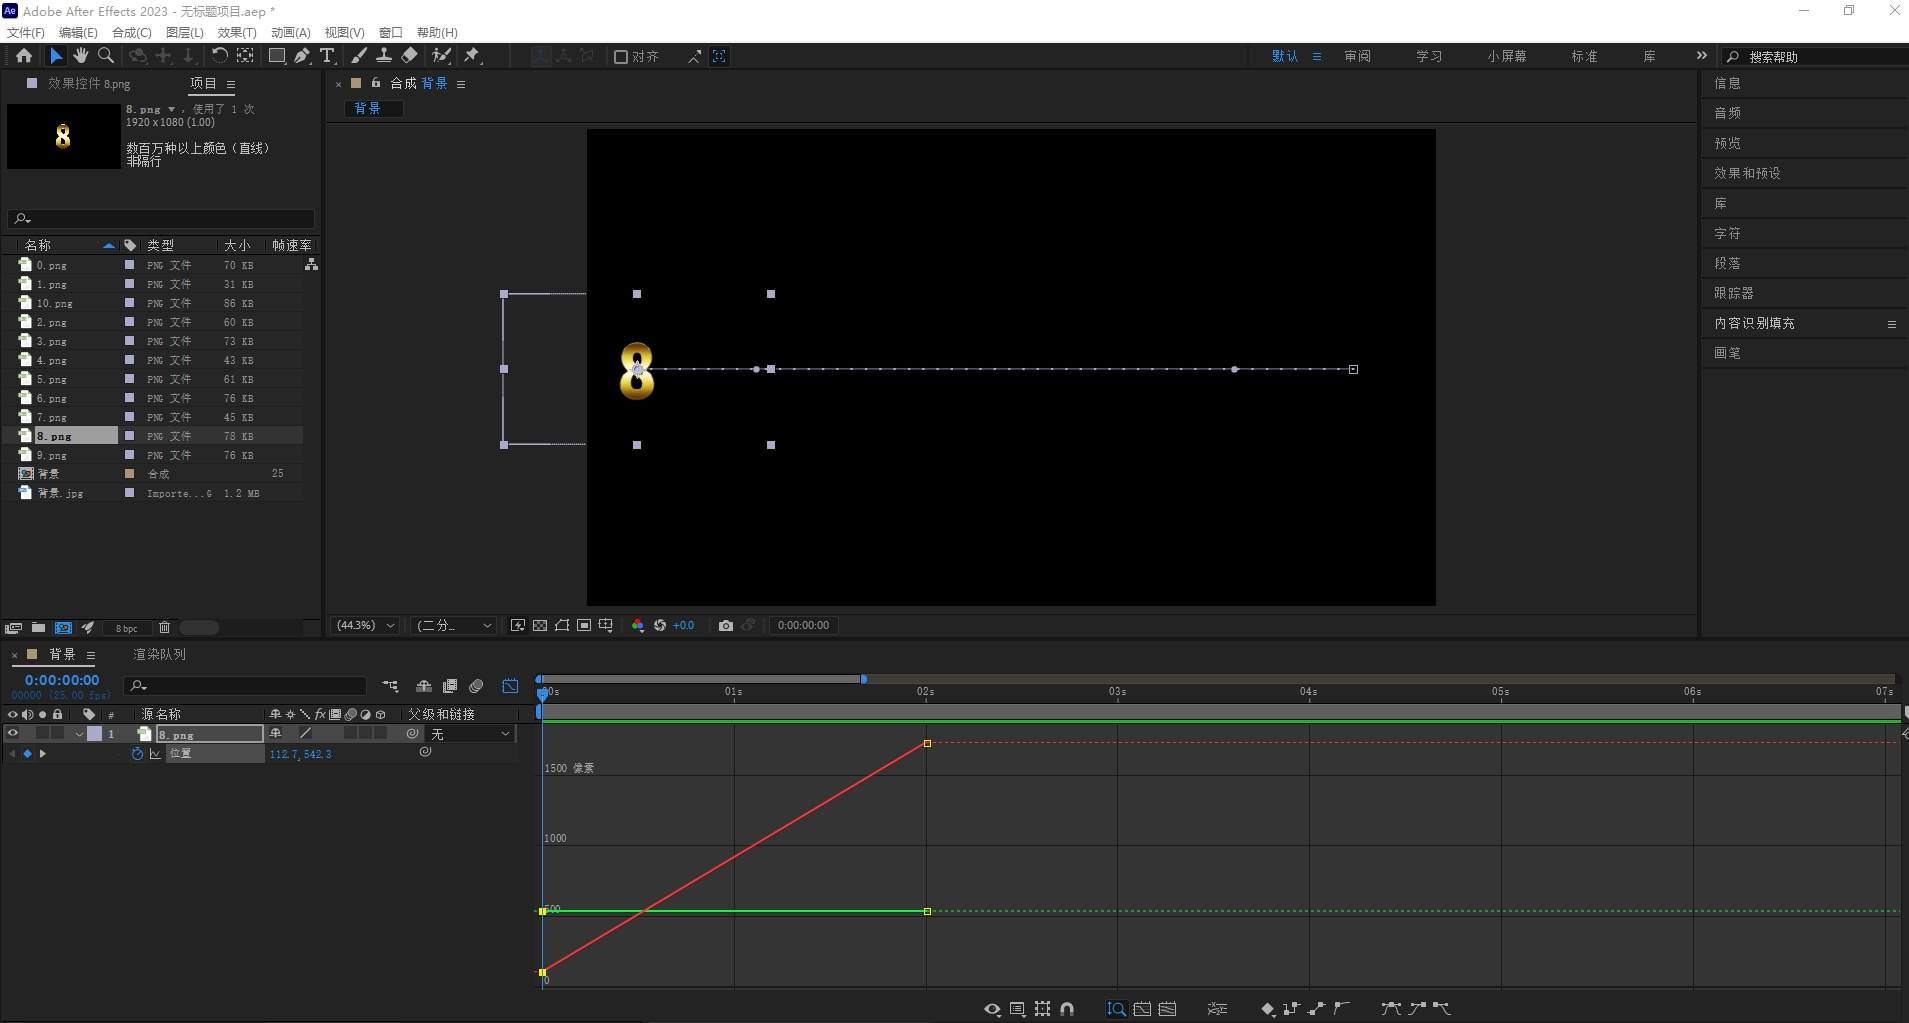The height and width of the screenshot is (1023, 1909).
Task: Click the 8.png layer label color swatch
Action: point(94,733)
